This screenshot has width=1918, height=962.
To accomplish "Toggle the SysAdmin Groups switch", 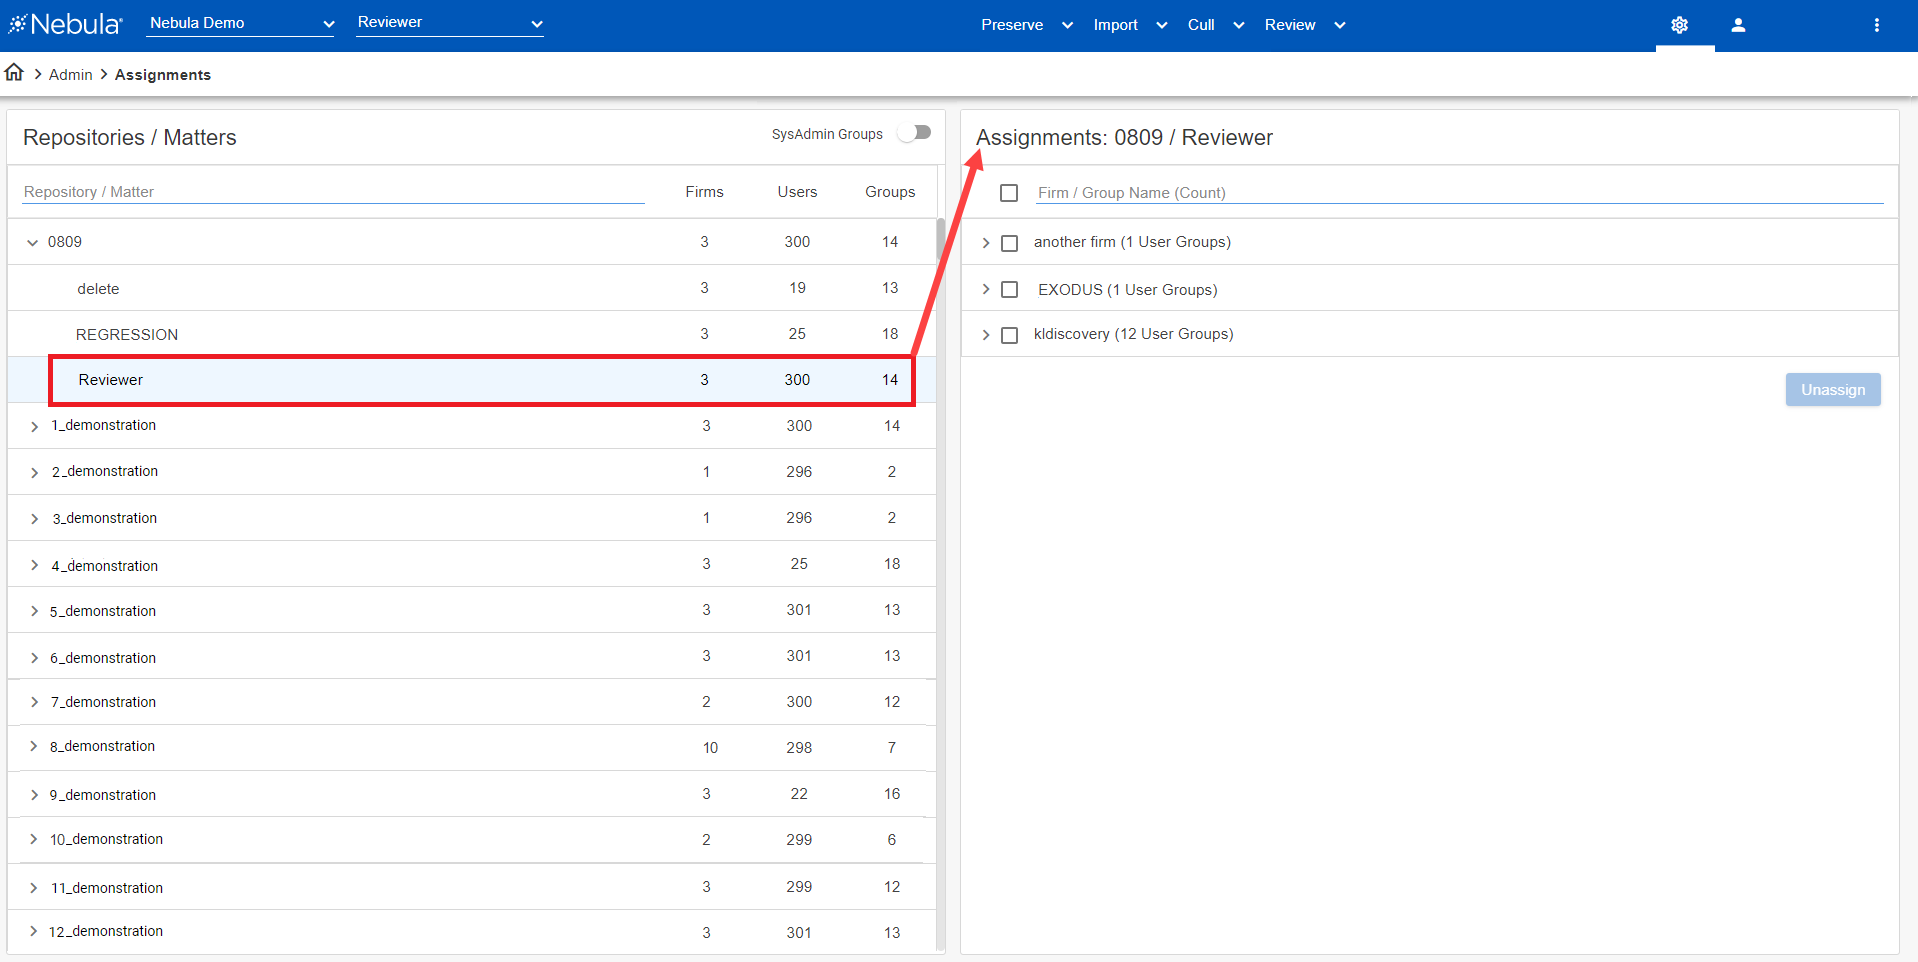I will coord(914,133).
